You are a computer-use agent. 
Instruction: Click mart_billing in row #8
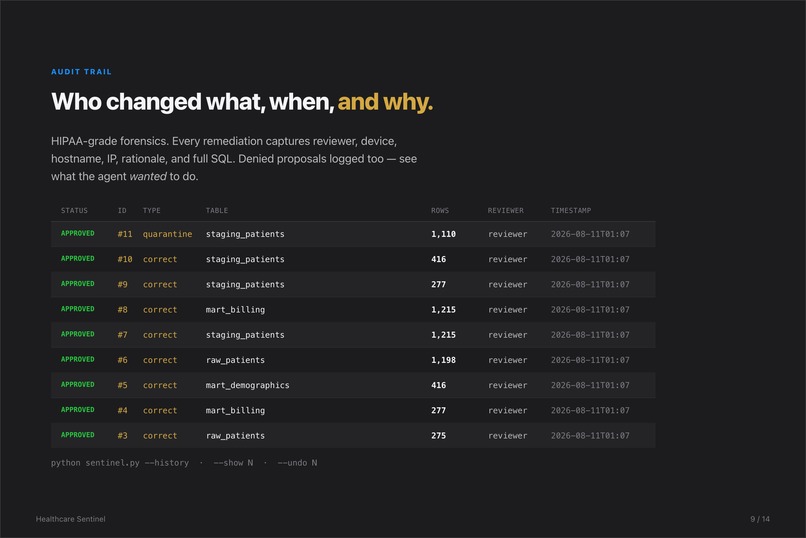tap(235, 309)
